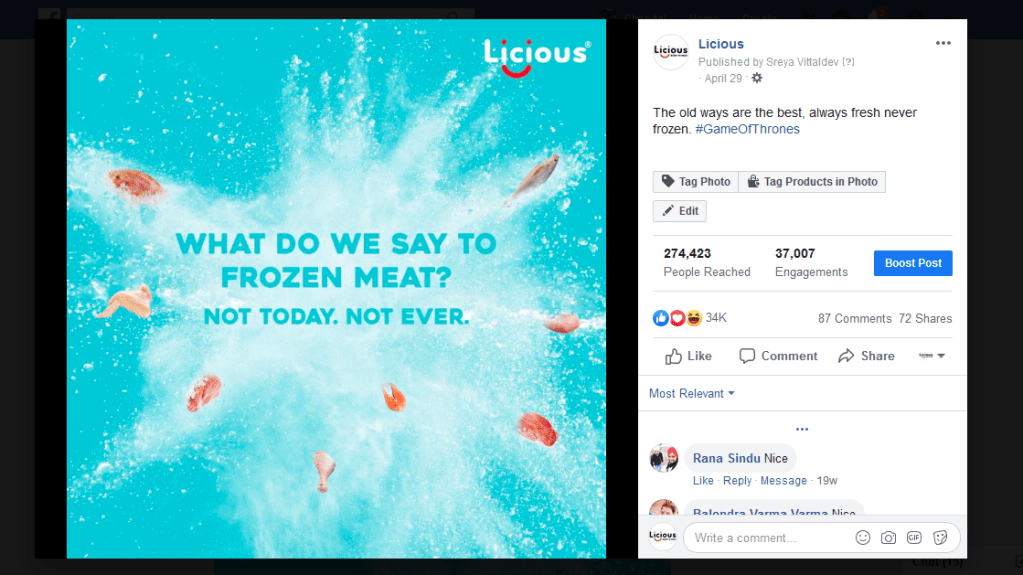Post a GIF in the comment

[914, 538]
